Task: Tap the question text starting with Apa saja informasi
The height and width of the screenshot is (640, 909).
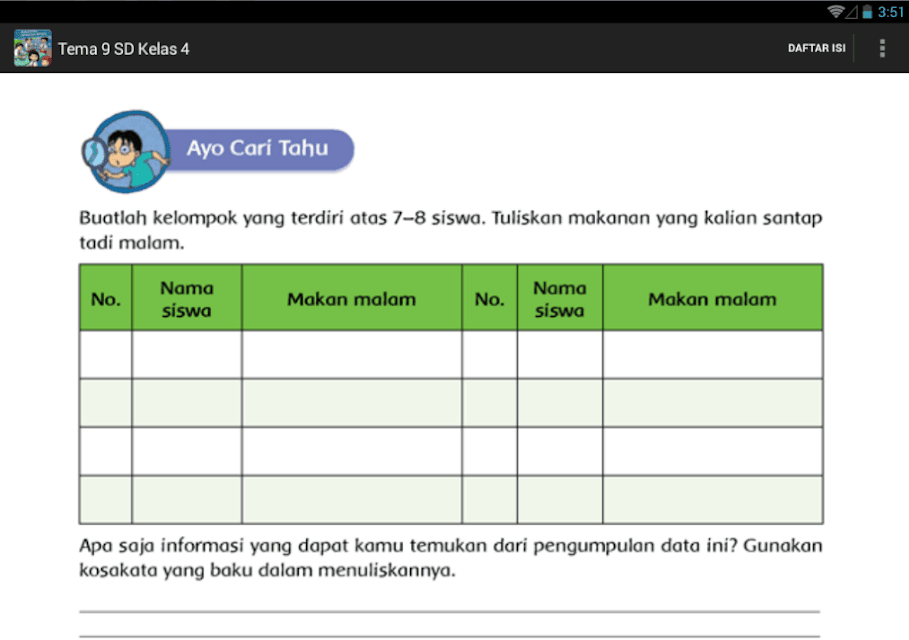Action: [450, 558]
